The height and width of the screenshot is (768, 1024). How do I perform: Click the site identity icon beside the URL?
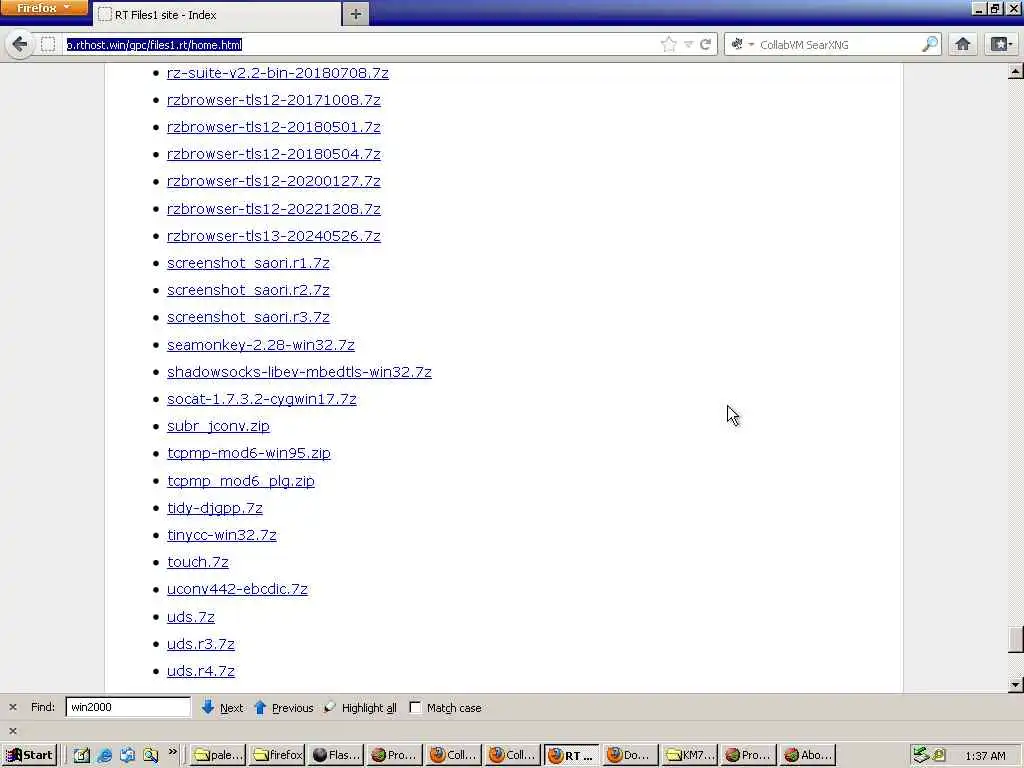pos(48,44)
